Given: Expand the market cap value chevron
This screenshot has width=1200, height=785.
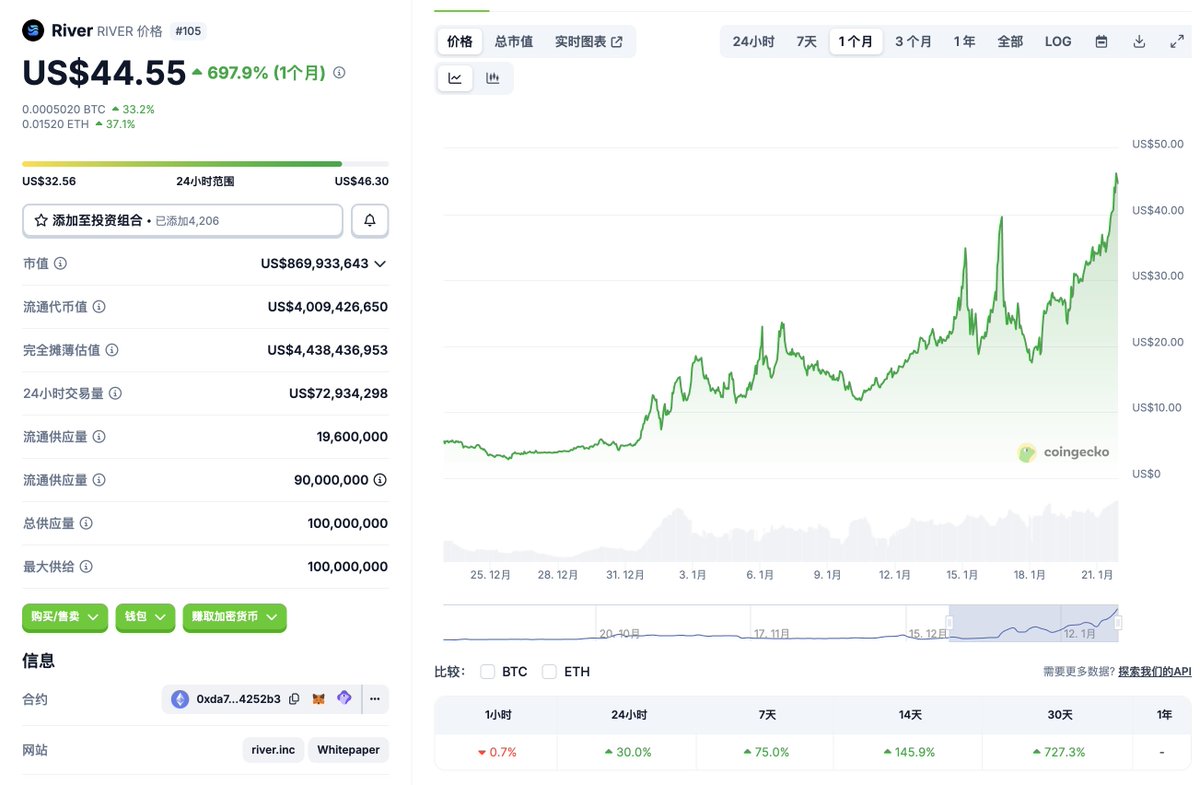Looking at the screenshot, I should (x=380, y=264).
